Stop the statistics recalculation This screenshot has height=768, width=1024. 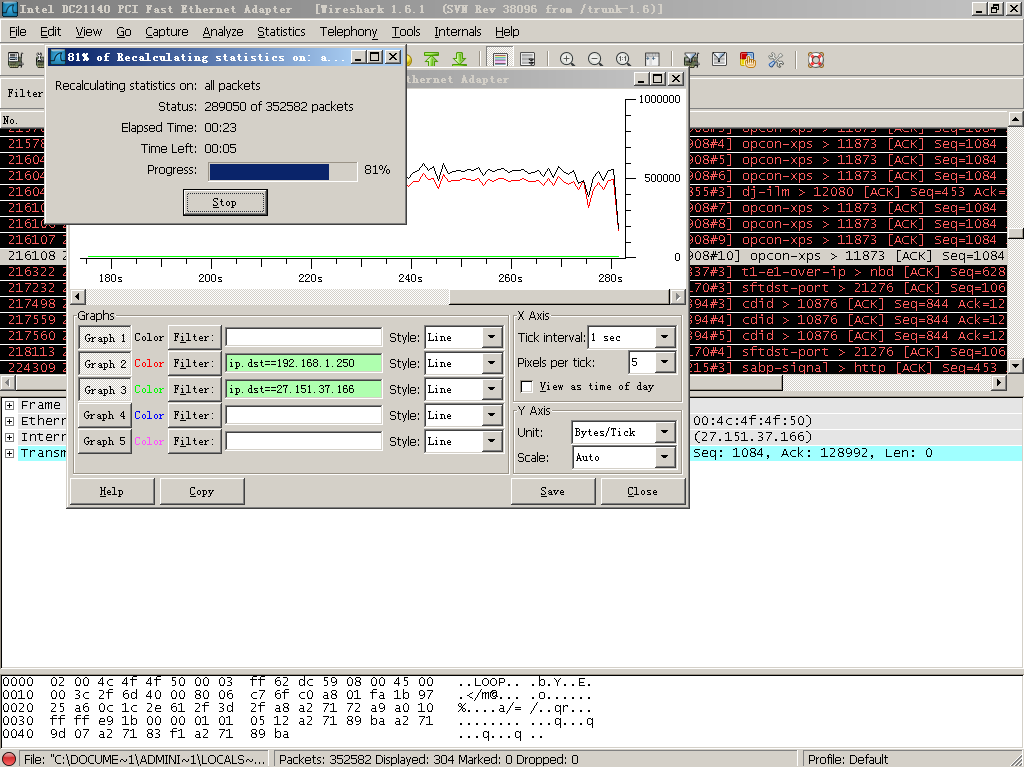pos(225,202)
